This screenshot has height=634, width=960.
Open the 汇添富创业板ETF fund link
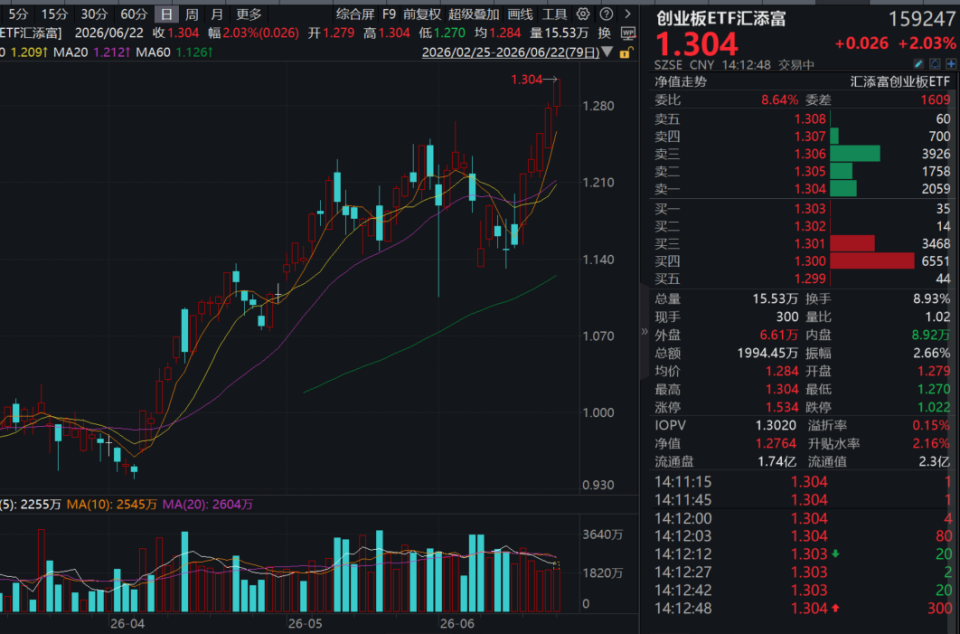point(900,82)
